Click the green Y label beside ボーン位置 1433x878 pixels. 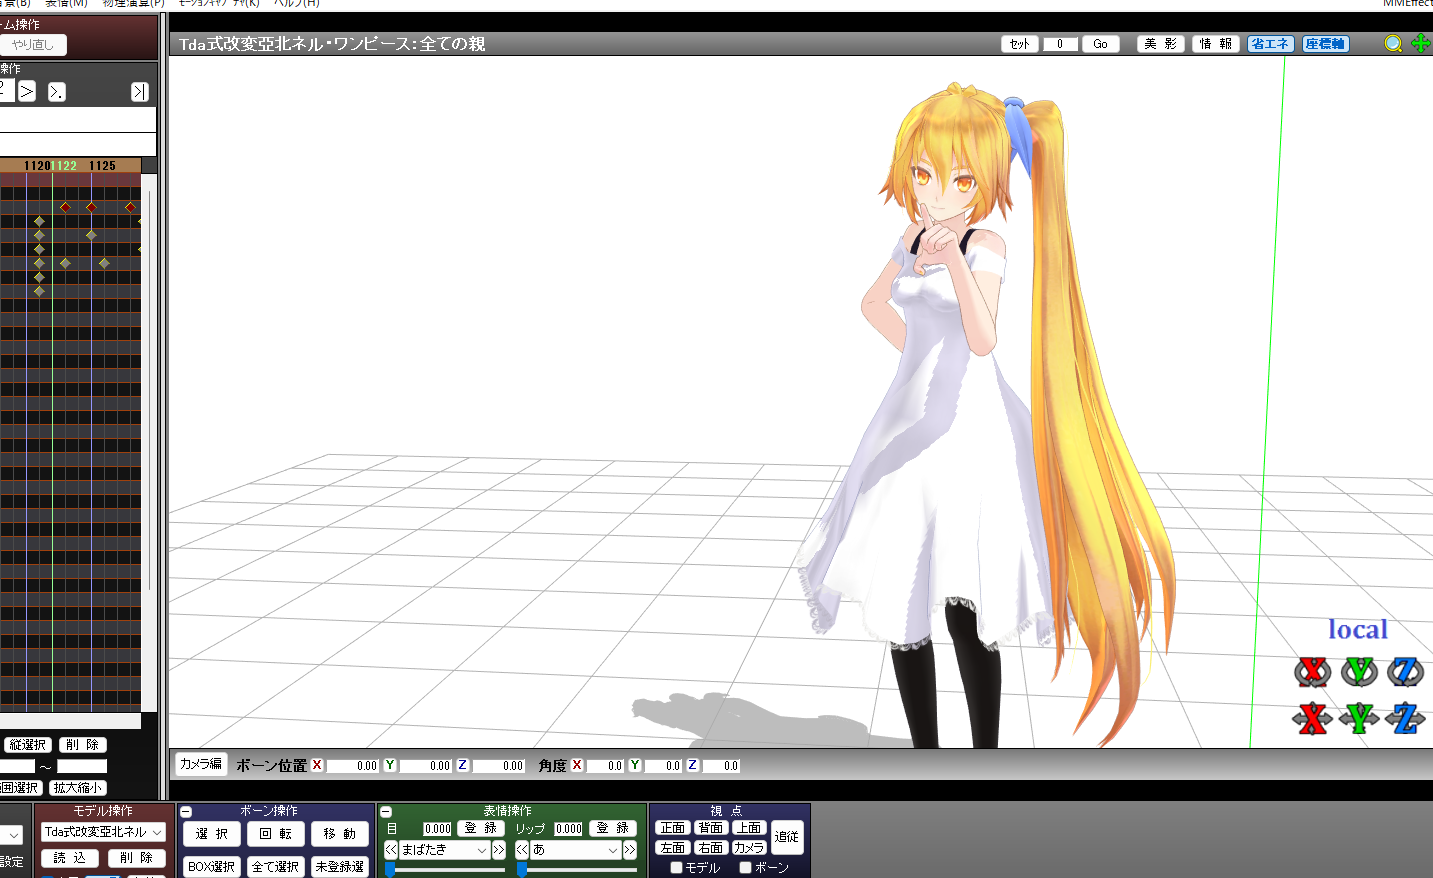[x=390, y=764]
